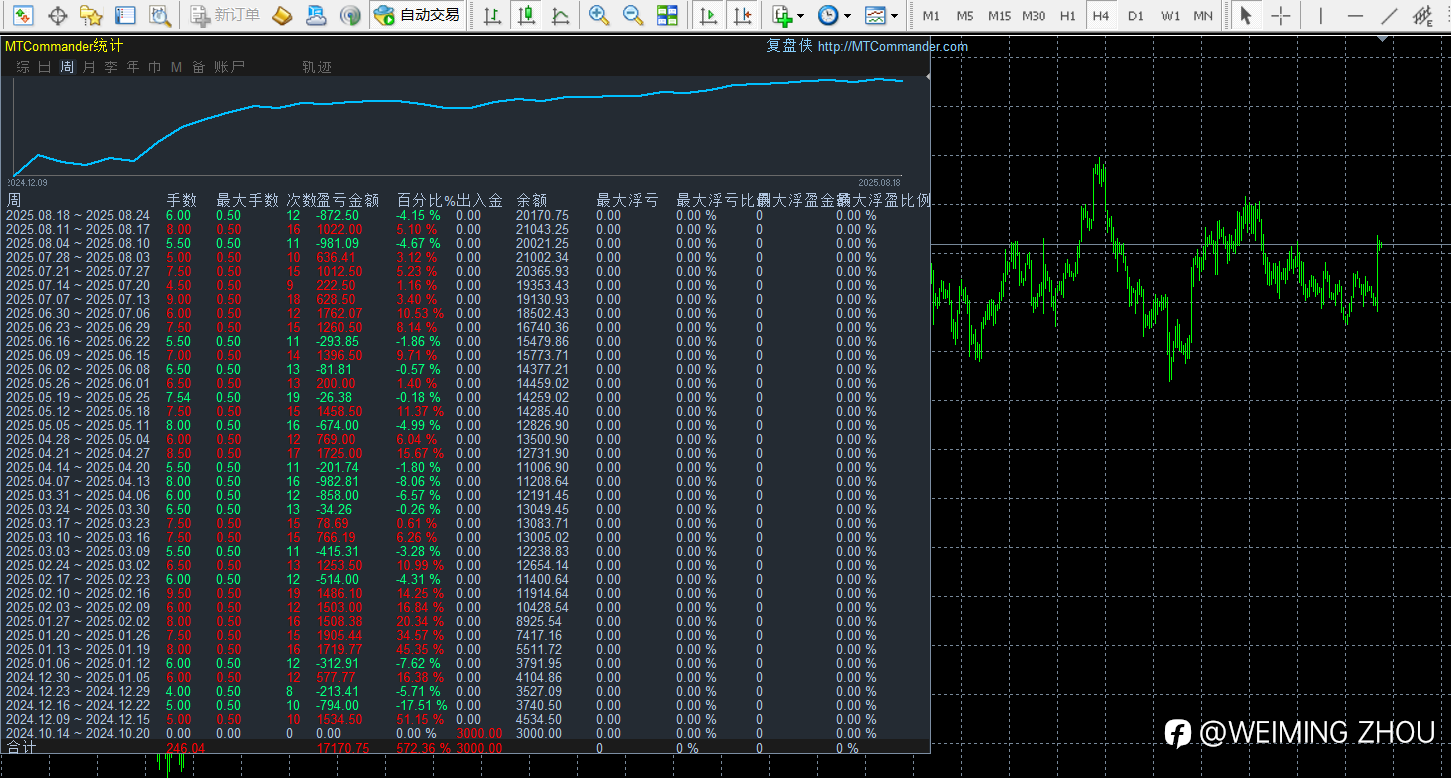Select the M15 timeframe
1451x778 pixels.
999,16
